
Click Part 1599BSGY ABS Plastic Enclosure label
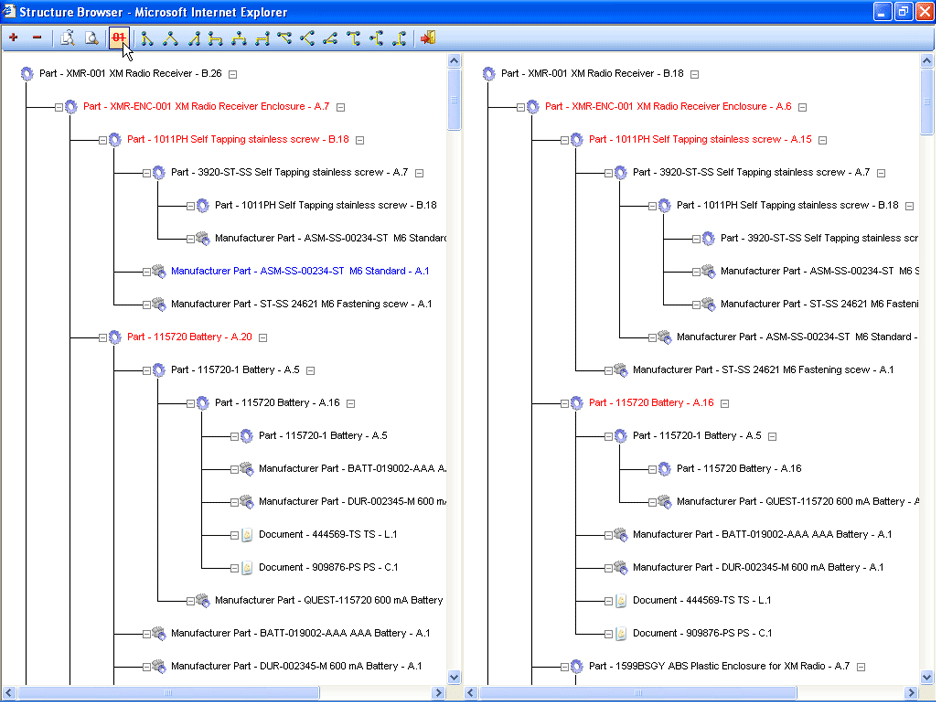pyautogui.click(x=718, y=666)
